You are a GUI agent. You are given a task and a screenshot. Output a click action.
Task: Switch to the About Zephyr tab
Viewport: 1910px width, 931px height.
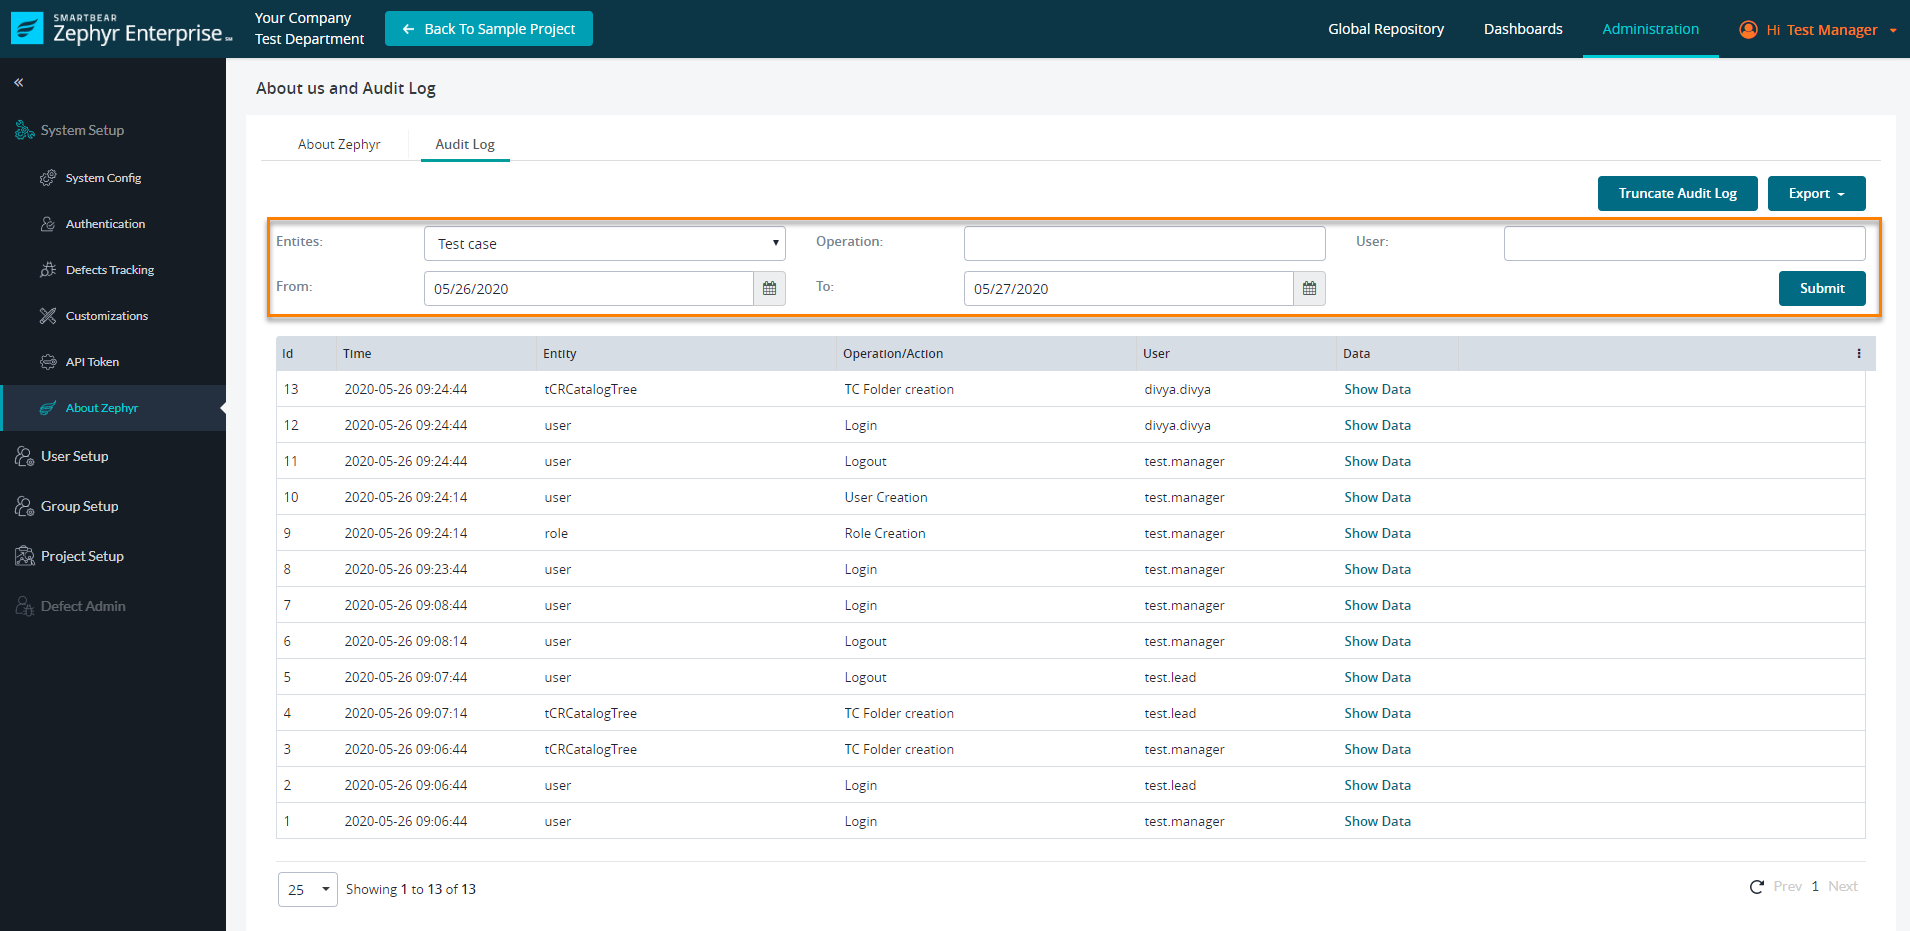pyautogui.click(x=339, y=145)
